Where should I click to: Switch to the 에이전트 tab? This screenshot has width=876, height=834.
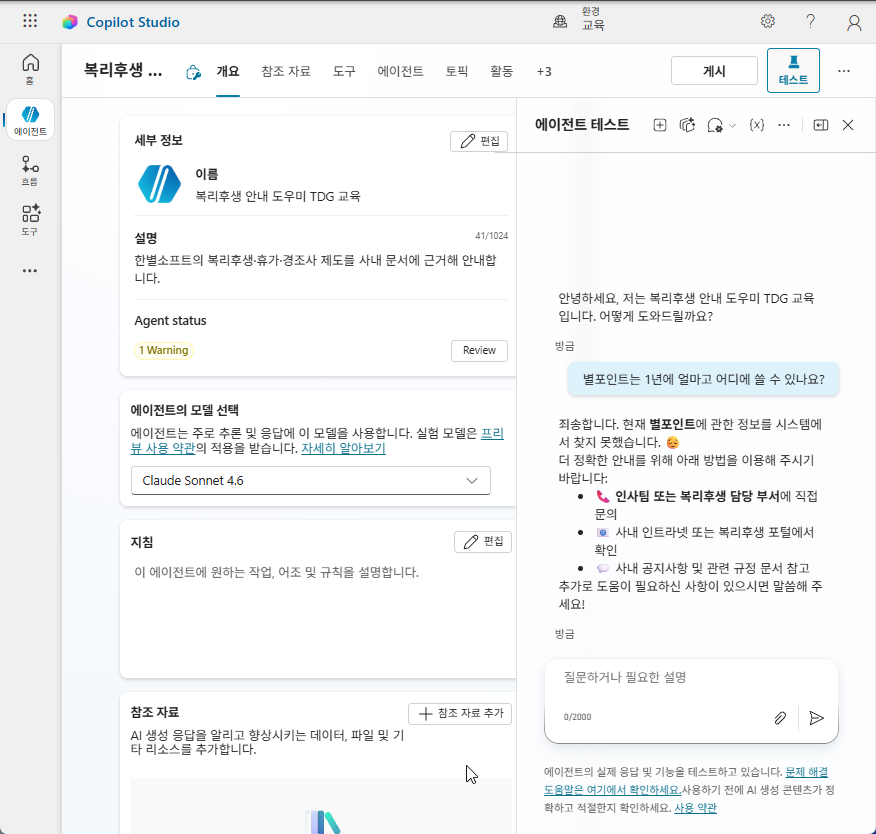[400, 72]
